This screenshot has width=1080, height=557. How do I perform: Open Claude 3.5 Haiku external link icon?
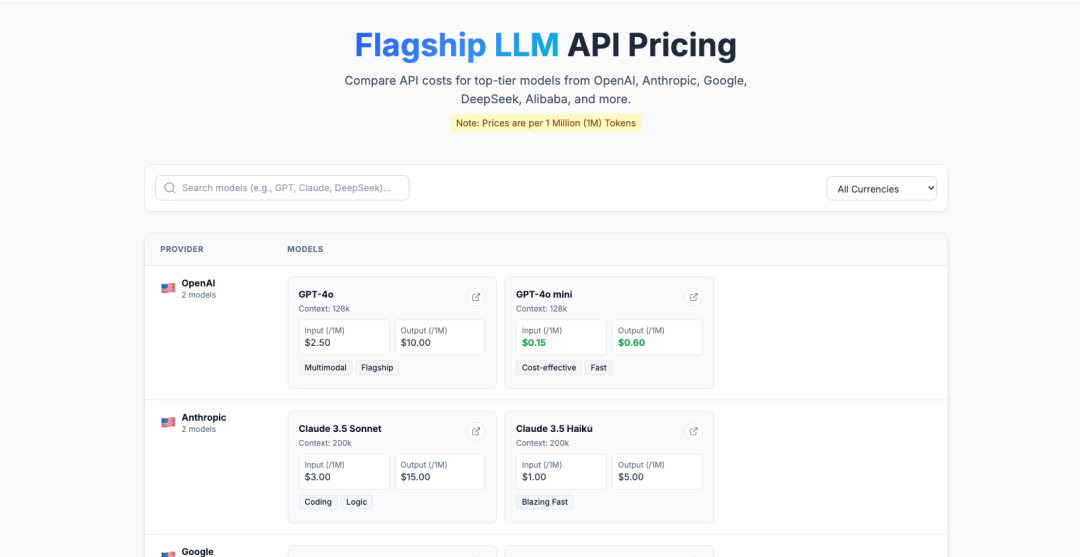694,432
